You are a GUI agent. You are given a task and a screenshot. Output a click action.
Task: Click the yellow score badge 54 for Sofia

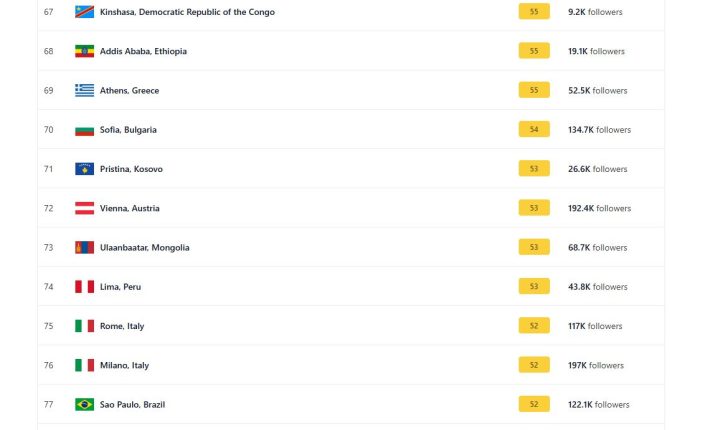[x=534, y=129]
